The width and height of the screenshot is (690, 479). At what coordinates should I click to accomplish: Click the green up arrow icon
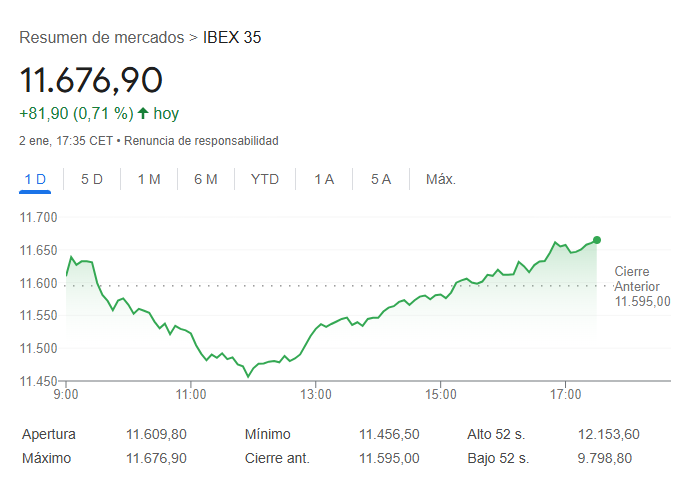[143, 114]
